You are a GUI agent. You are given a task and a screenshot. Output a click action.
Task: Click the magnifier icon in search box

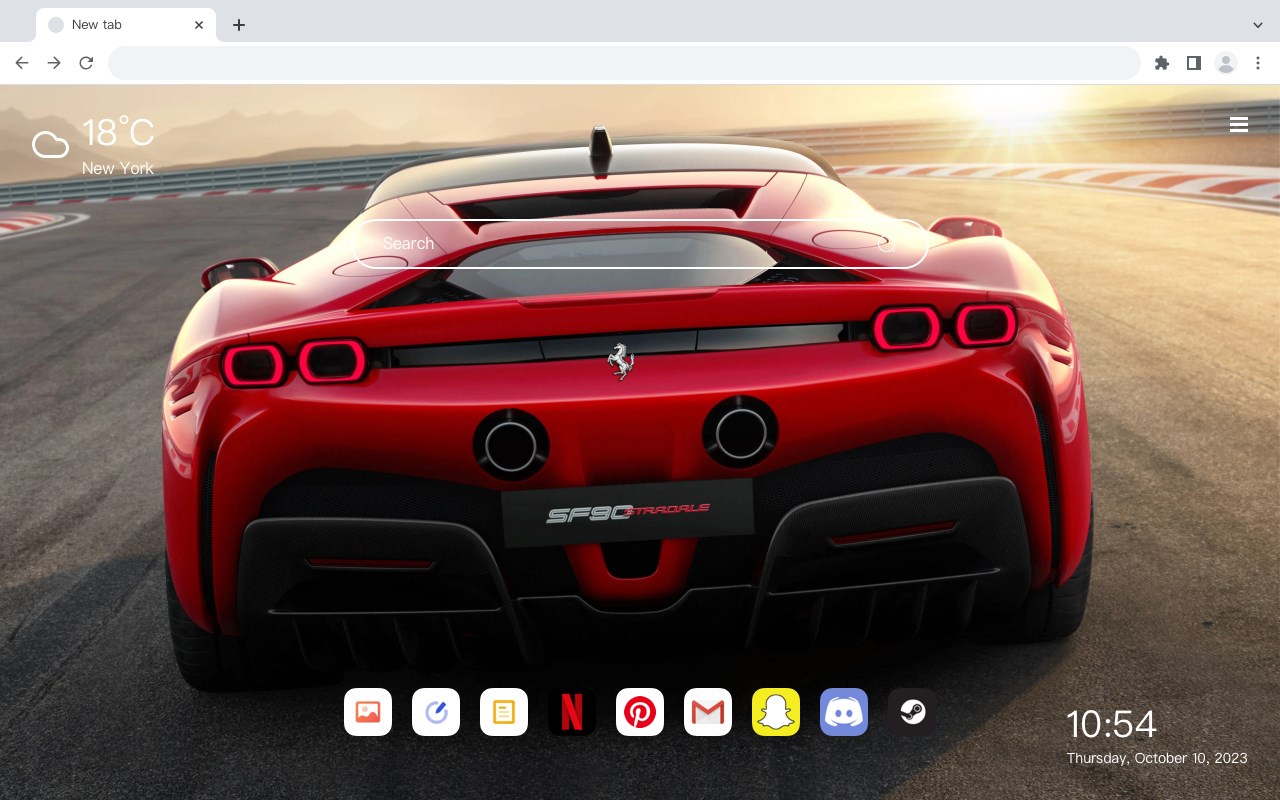coord(886,244)
